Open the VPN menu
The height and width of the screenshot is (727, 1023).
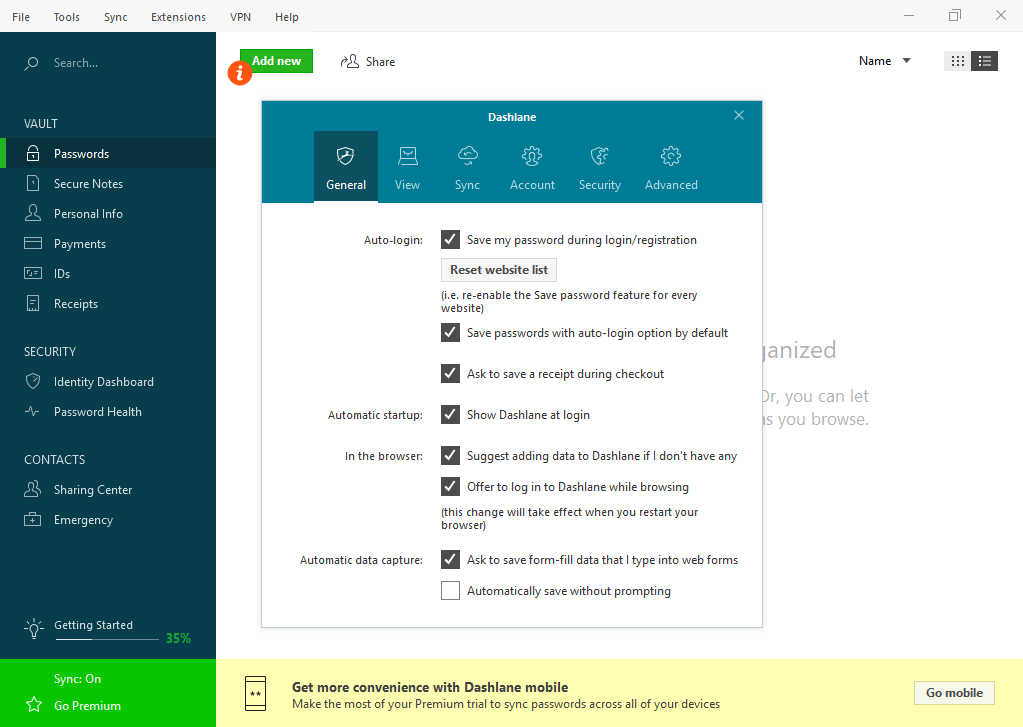pyautogui.click(x=240, y=17)
